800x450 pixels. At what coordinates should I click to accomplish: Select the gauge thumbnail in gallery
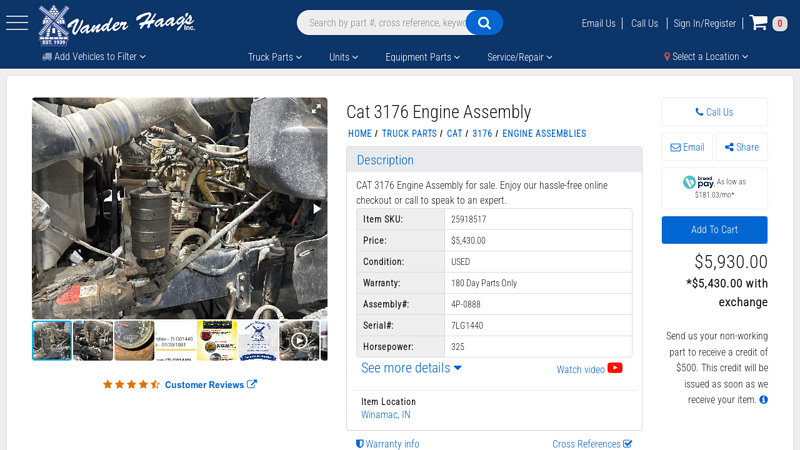tap(134, 340)
